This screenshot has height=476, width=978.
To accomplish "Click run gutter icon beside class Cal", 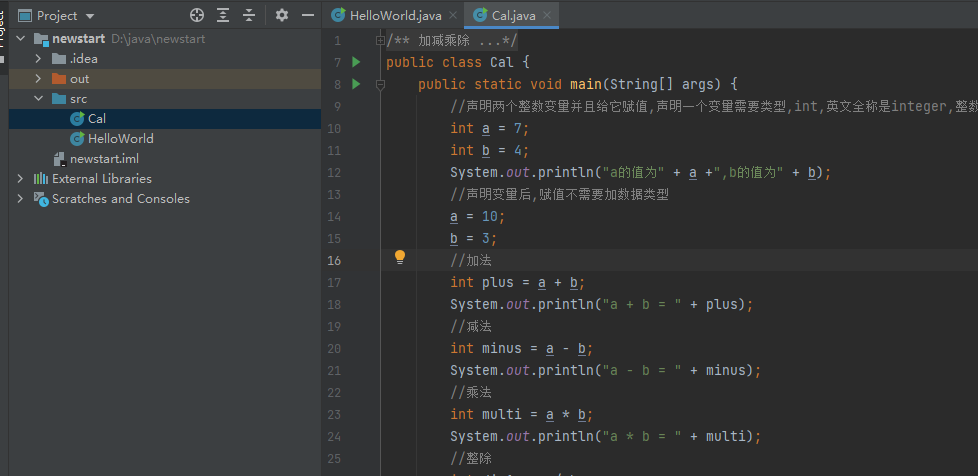I will [x=356, y=62].
